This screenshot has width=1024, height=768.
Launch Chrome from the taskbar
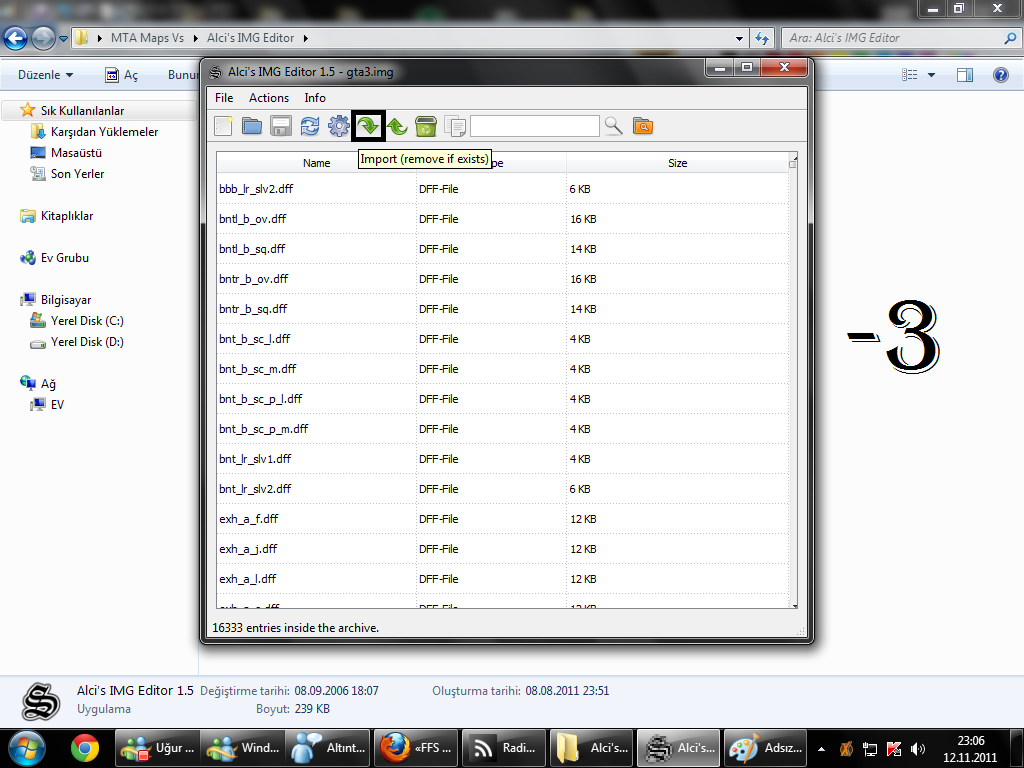pos(85,748)
